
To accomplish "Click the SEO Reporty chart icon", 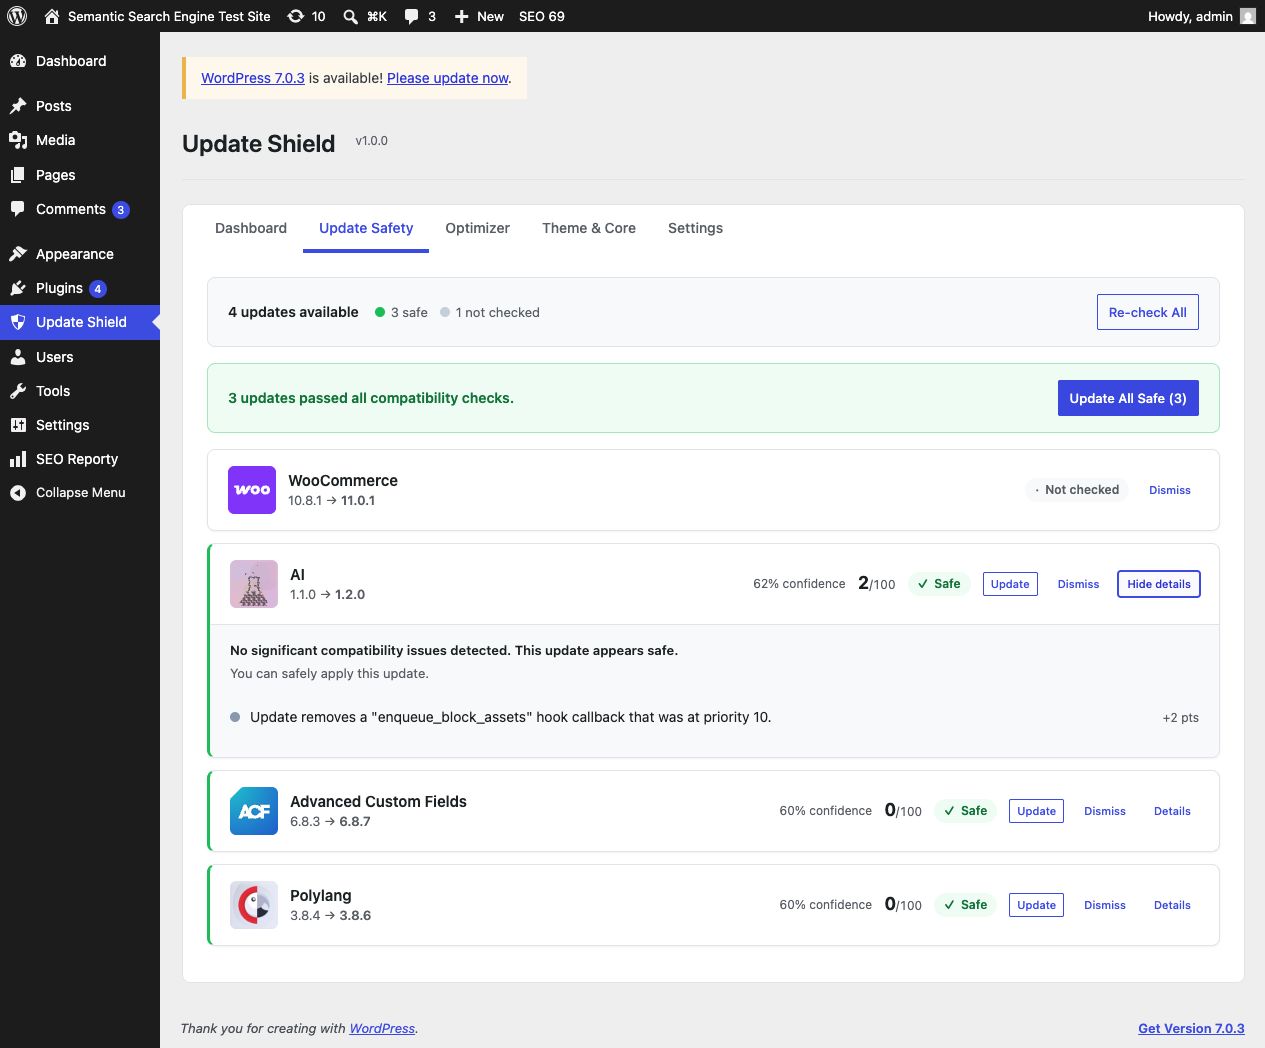I will [18, 459].
